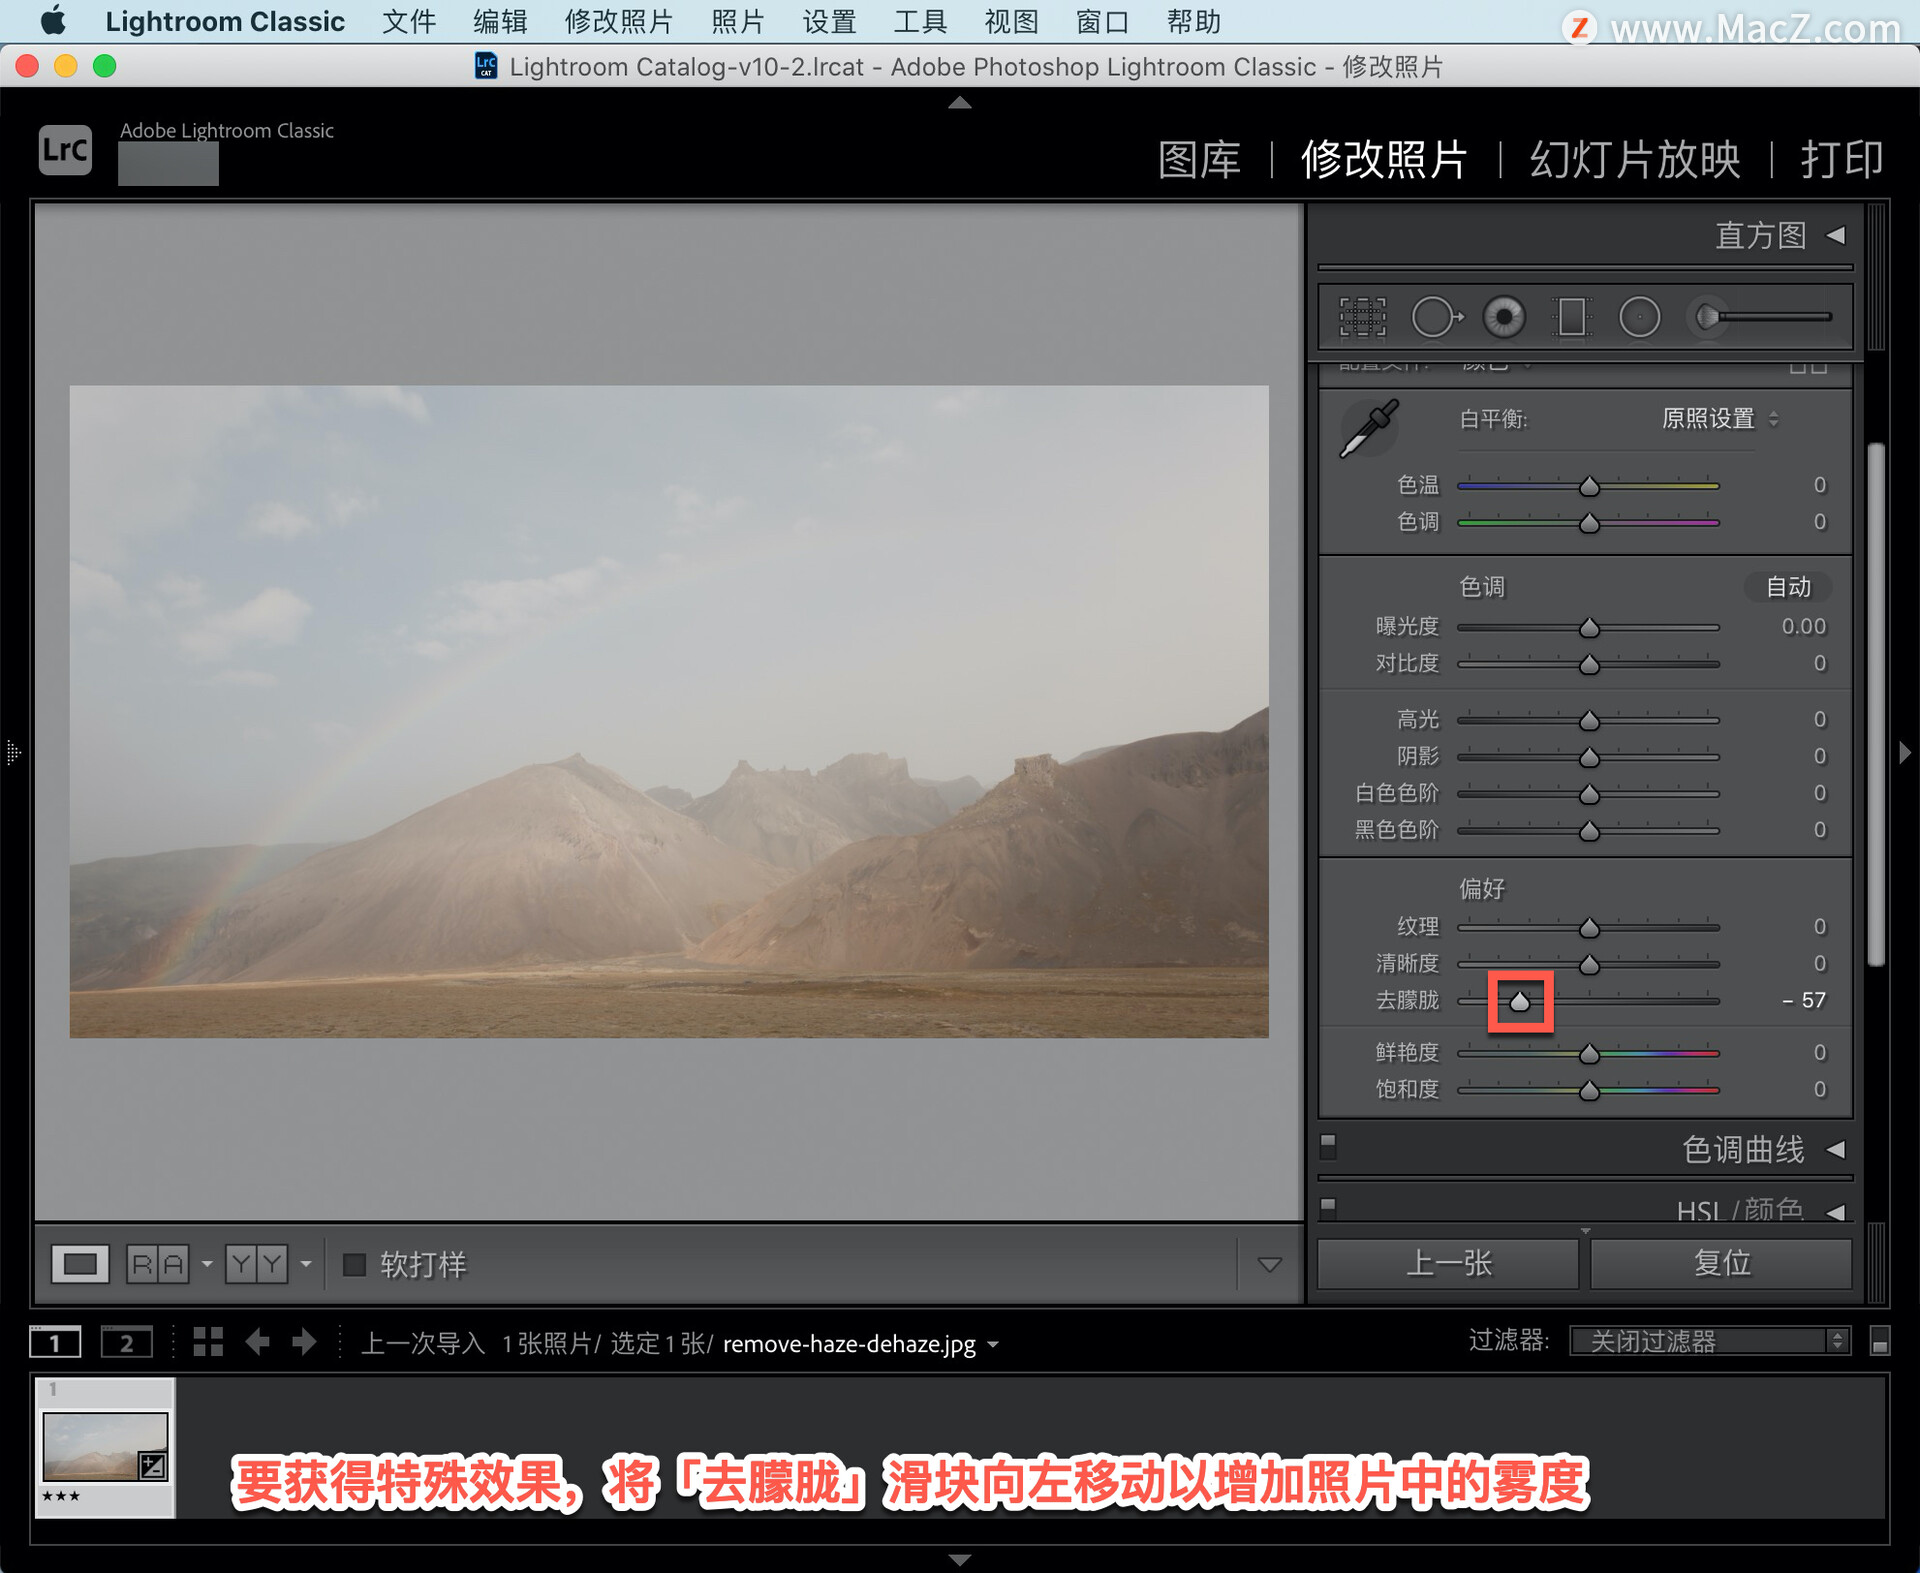Open Grid view from filmstrip
Image resolution: width=1920 pixels, height=1573 pixels.
click(208, 1342)
